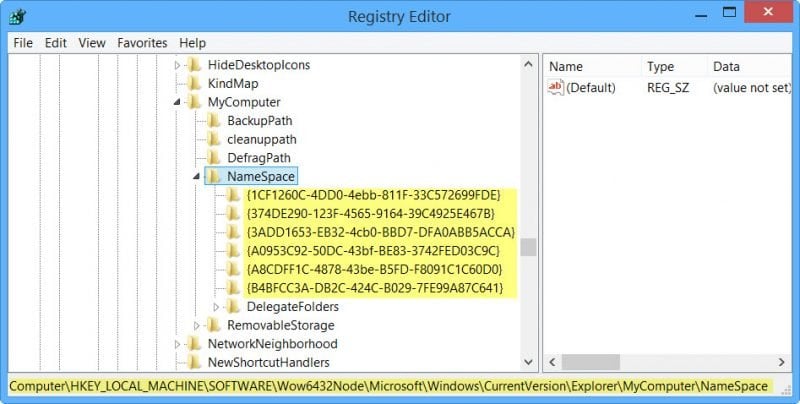The image size is (800, 404).
Task: Open the Edit menu
Action: click(x=56, y=43)
